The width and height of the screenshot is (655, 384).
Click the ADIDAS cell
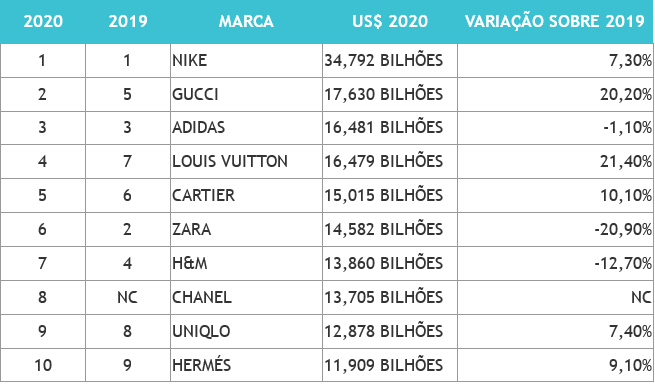[x=246, y=128]
